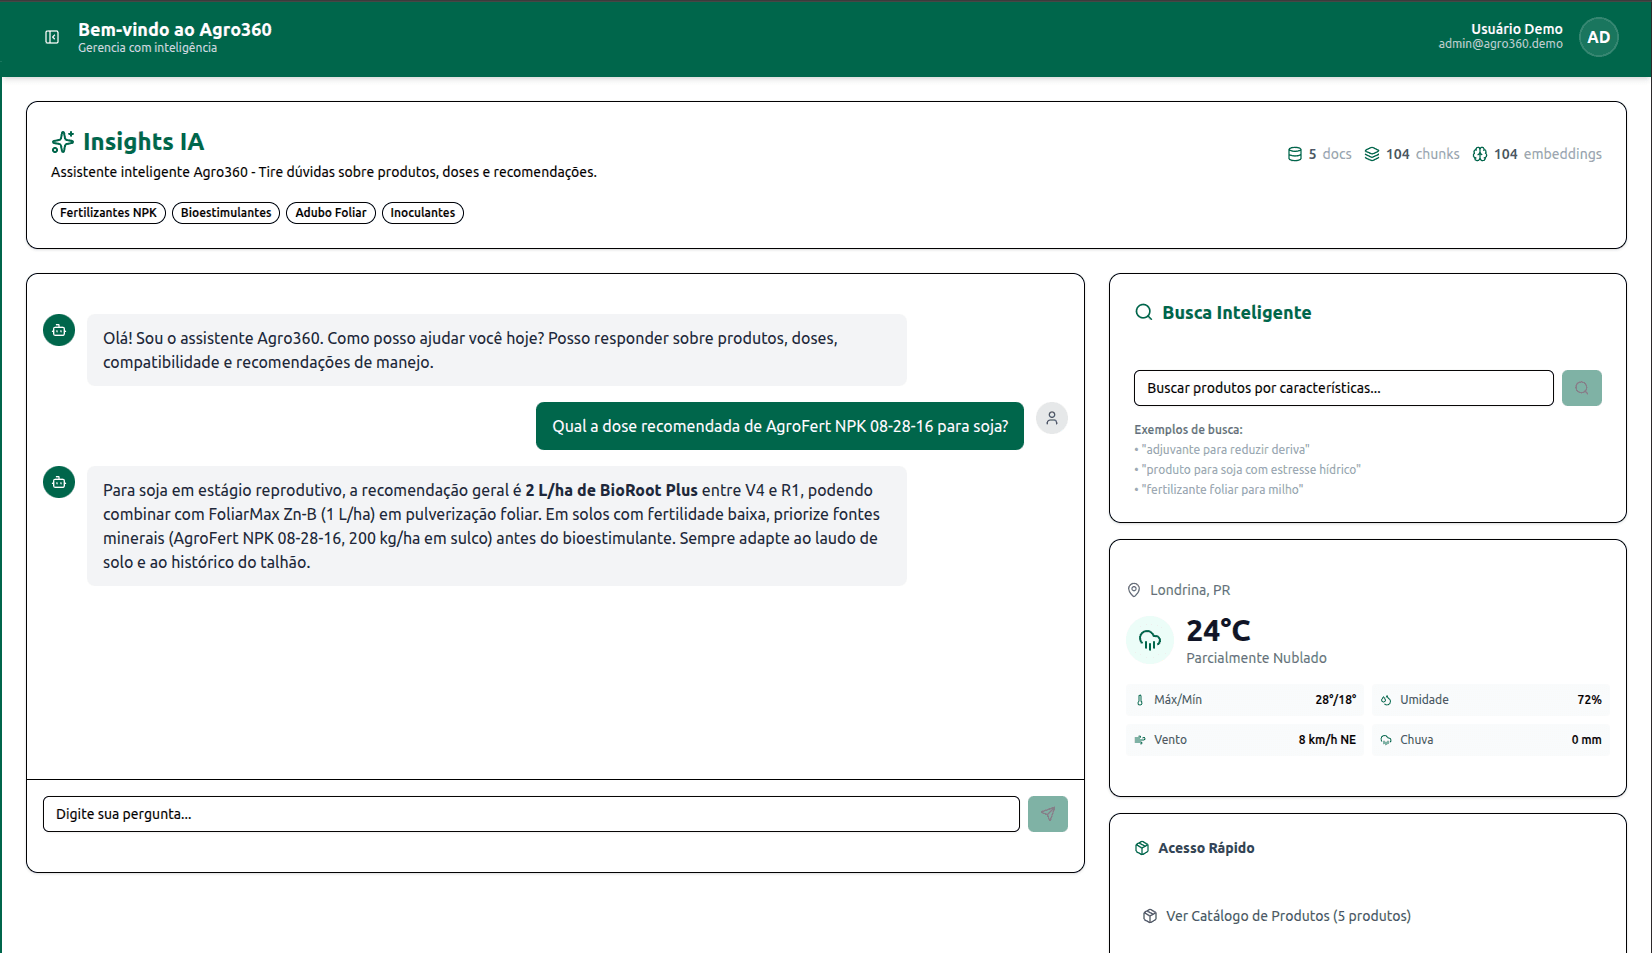This screenshot has height=953, width=1652.
Task: Open Ver Catálogo de Produtos link
Action: 1288,916
